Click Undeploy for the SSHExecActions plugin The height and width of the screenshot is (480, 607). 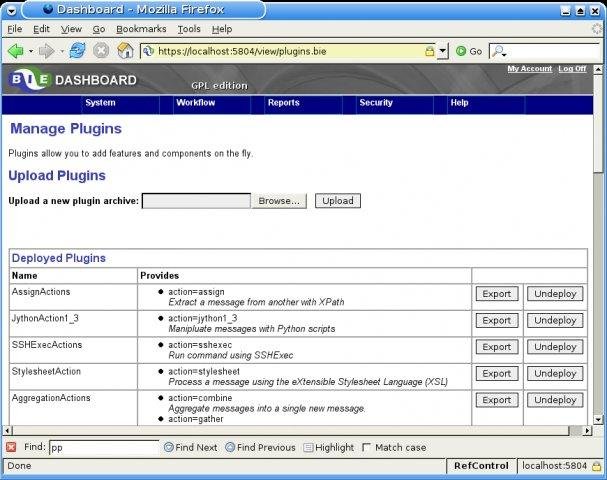(555, 347)
